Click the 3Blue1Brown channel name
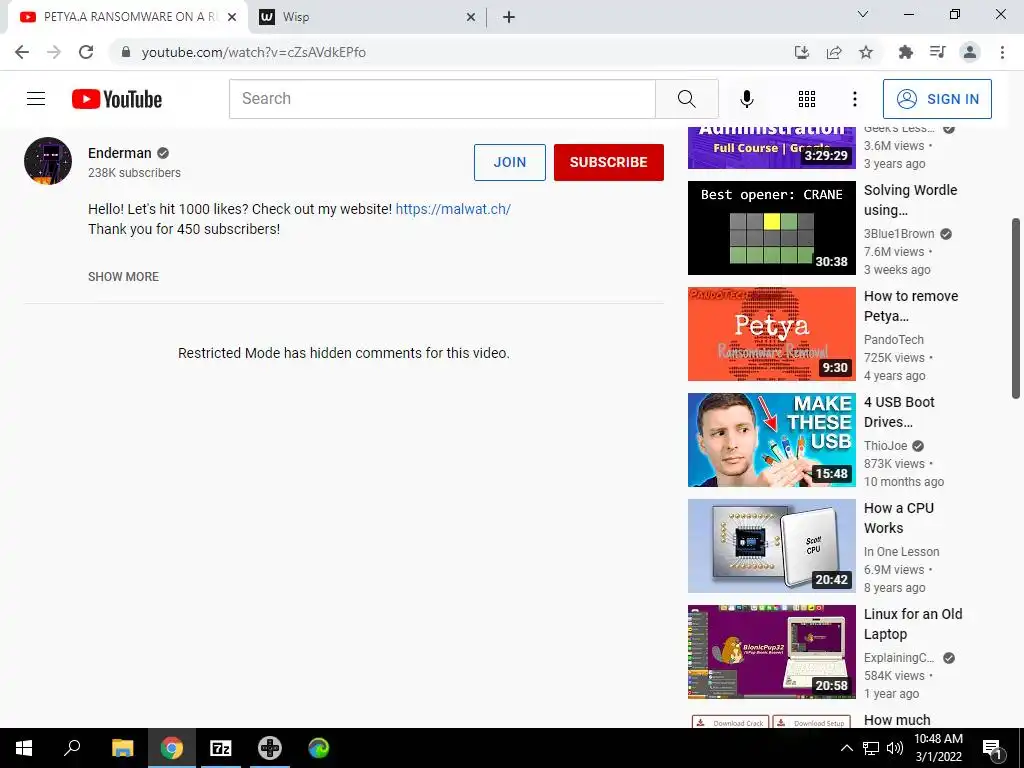This screenshot has width=1024, height=768. pos(899,234)
